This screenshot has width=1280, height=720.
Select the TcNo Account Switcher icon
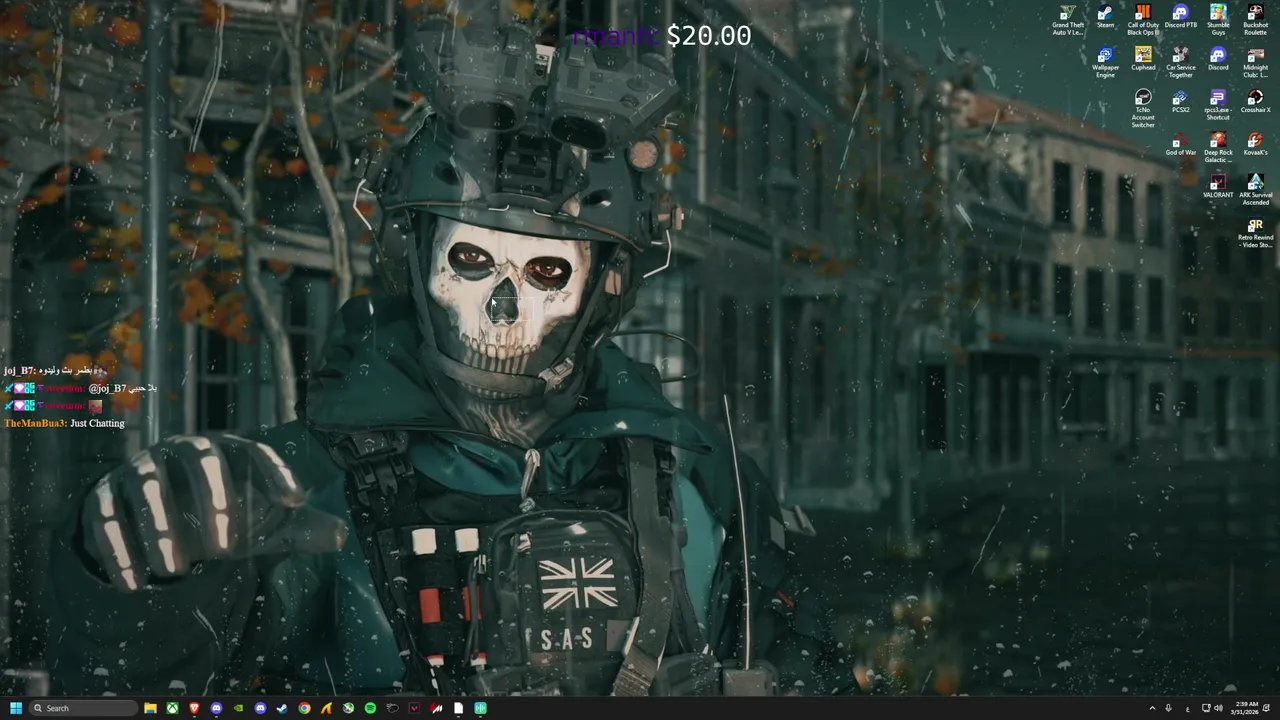(x=1143, y=109)
